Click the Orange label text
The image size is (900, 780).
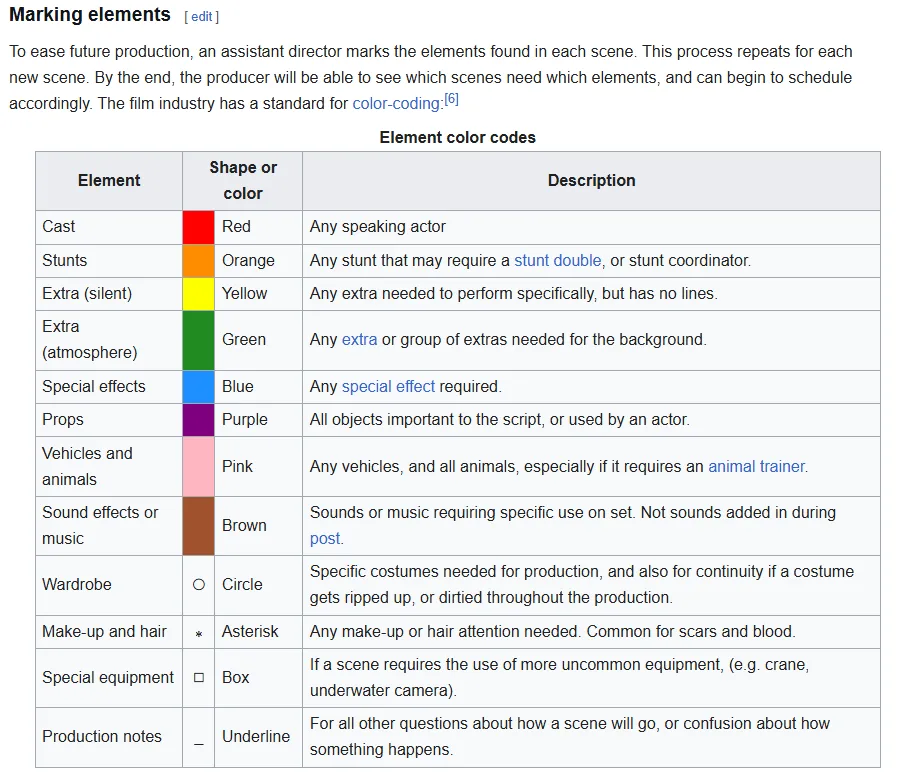click(249, 261)
